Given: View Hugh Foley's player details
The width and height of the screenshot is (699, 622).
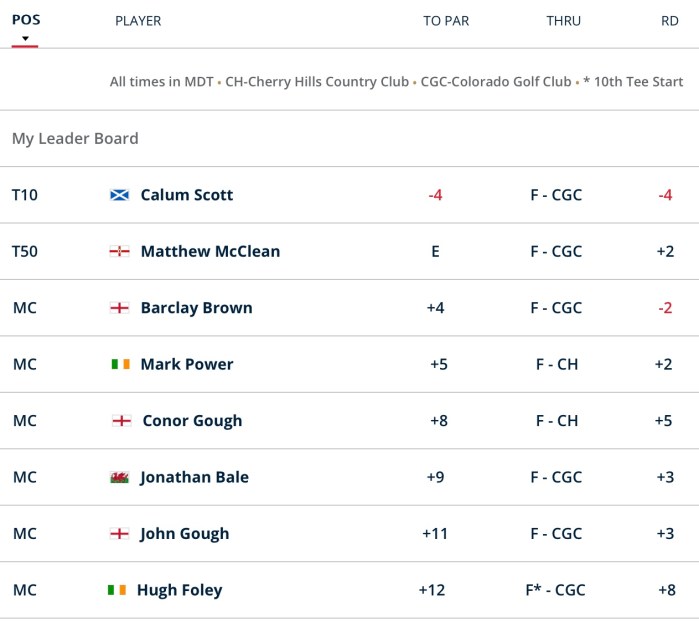Looking at the screenshot, I should (x=179, y=590).
